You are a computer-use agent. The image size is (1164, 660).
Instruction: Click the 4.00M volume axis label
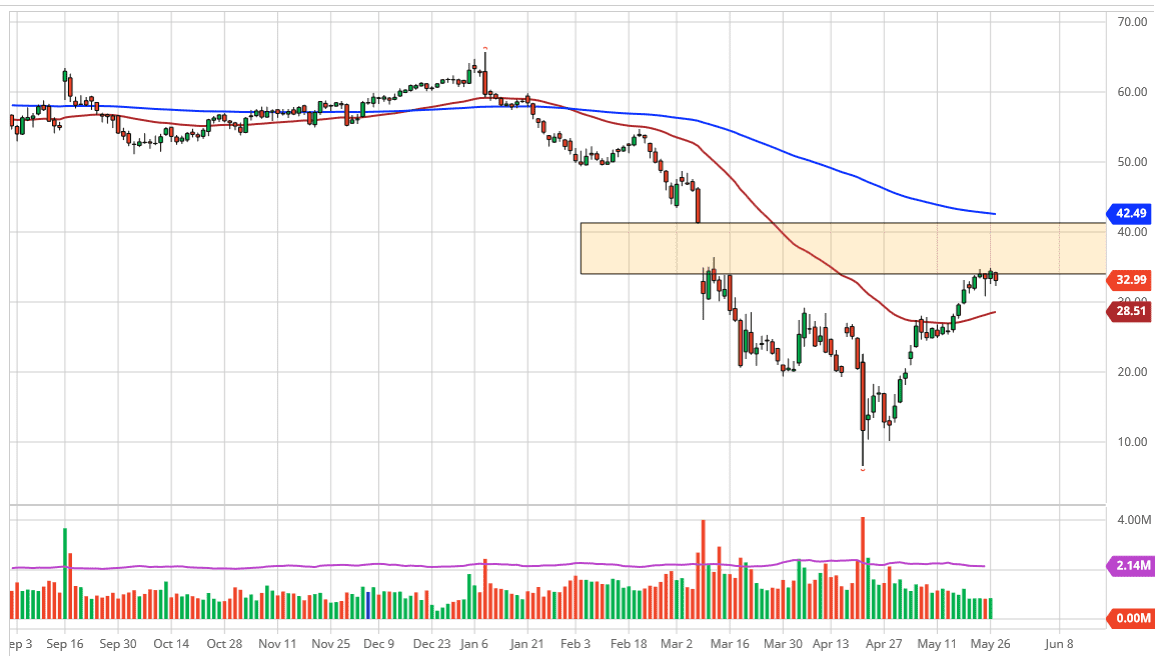[x=1134, y=520]
